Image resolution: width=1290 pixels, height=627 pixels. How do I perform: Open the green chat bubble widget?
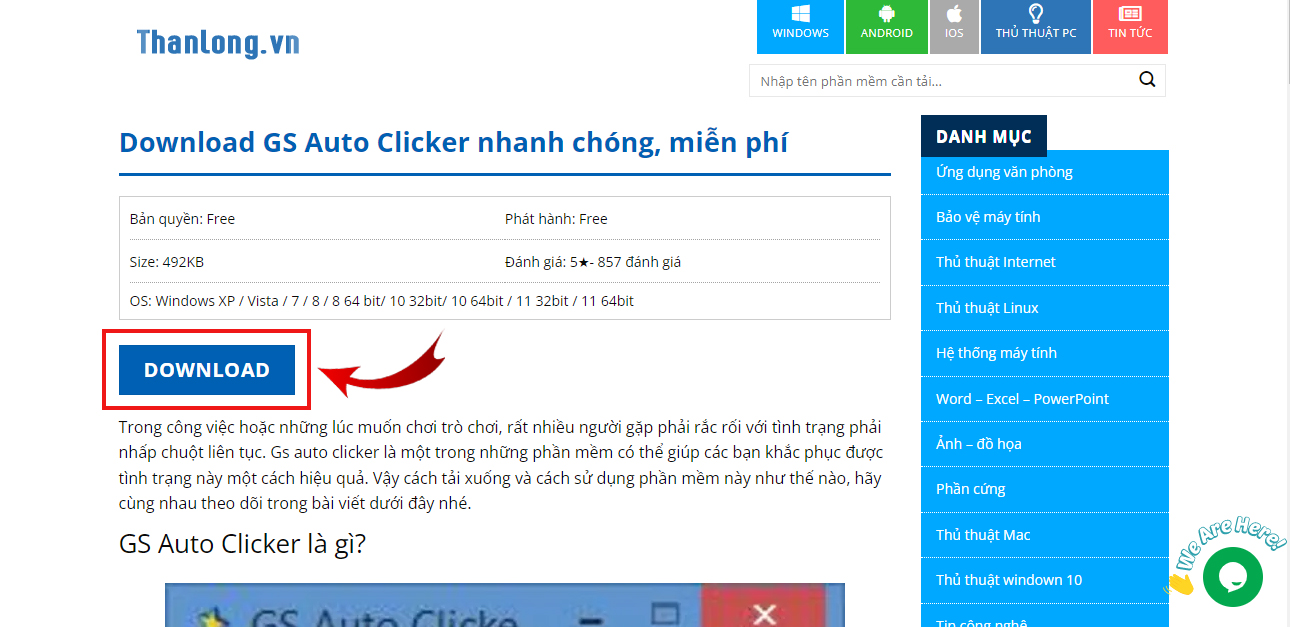click(x=1232, y=576)
